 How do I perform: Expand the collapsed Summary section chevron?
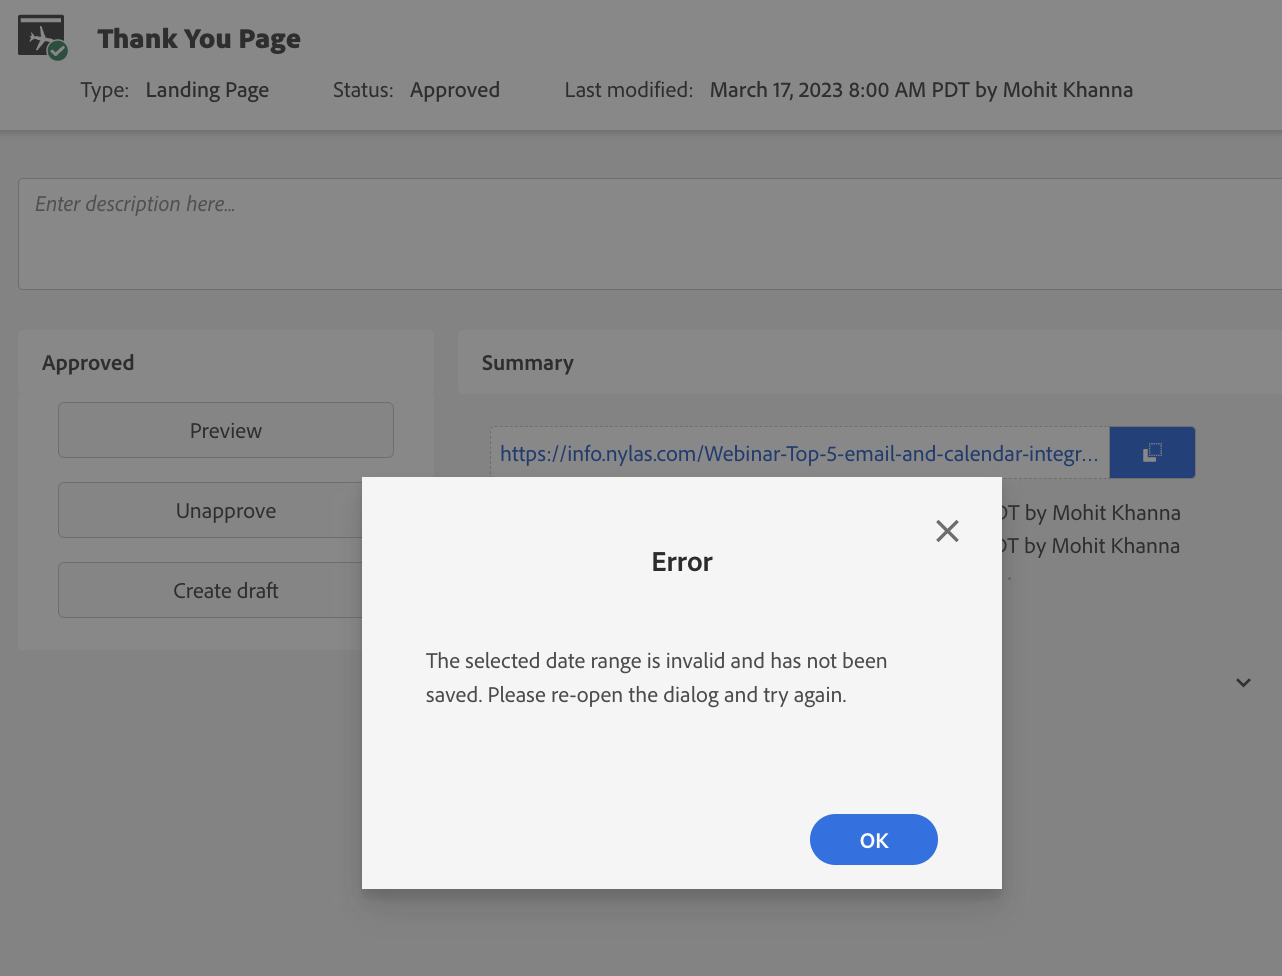[x=1243, y=682]
